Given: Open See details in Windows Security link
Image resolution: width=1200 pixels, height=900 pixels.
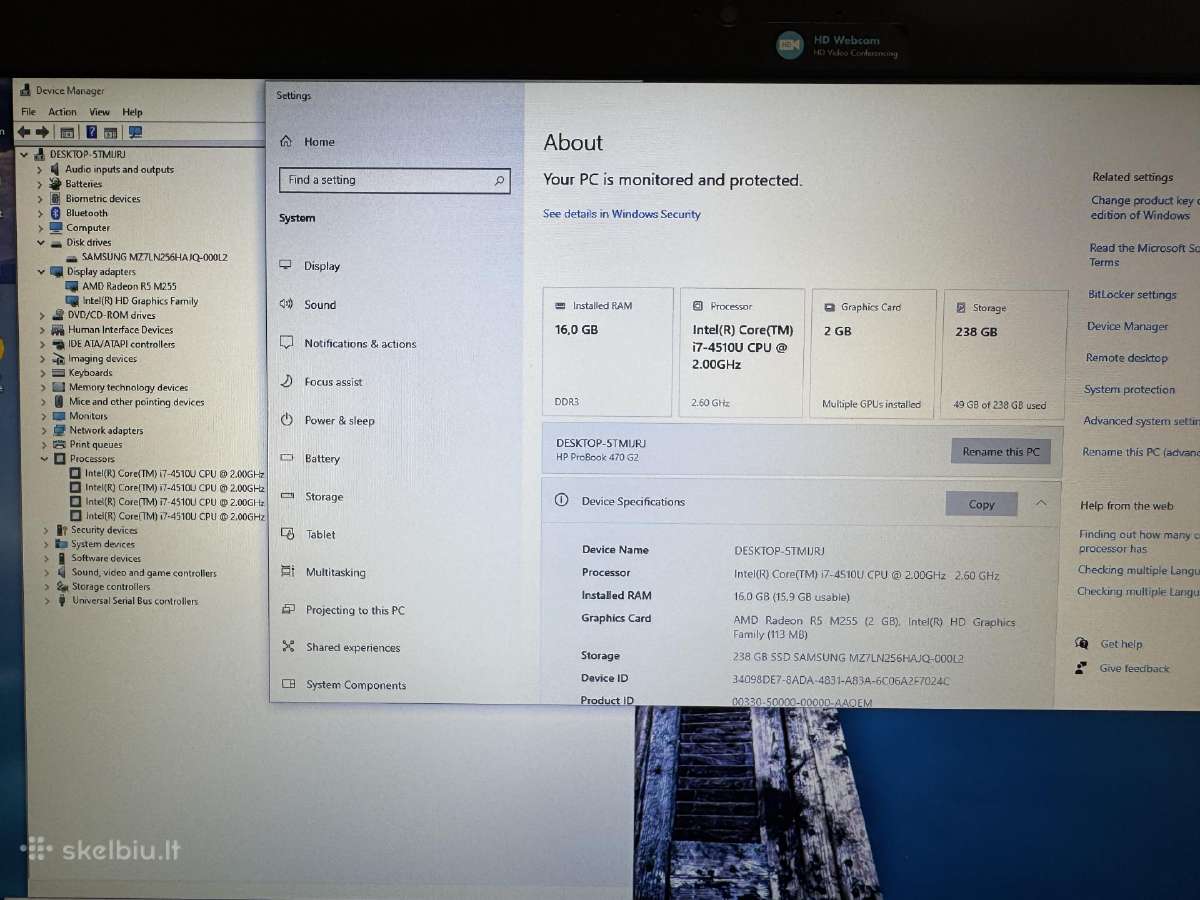Looking at the screenshot, I should pos(621,214).
